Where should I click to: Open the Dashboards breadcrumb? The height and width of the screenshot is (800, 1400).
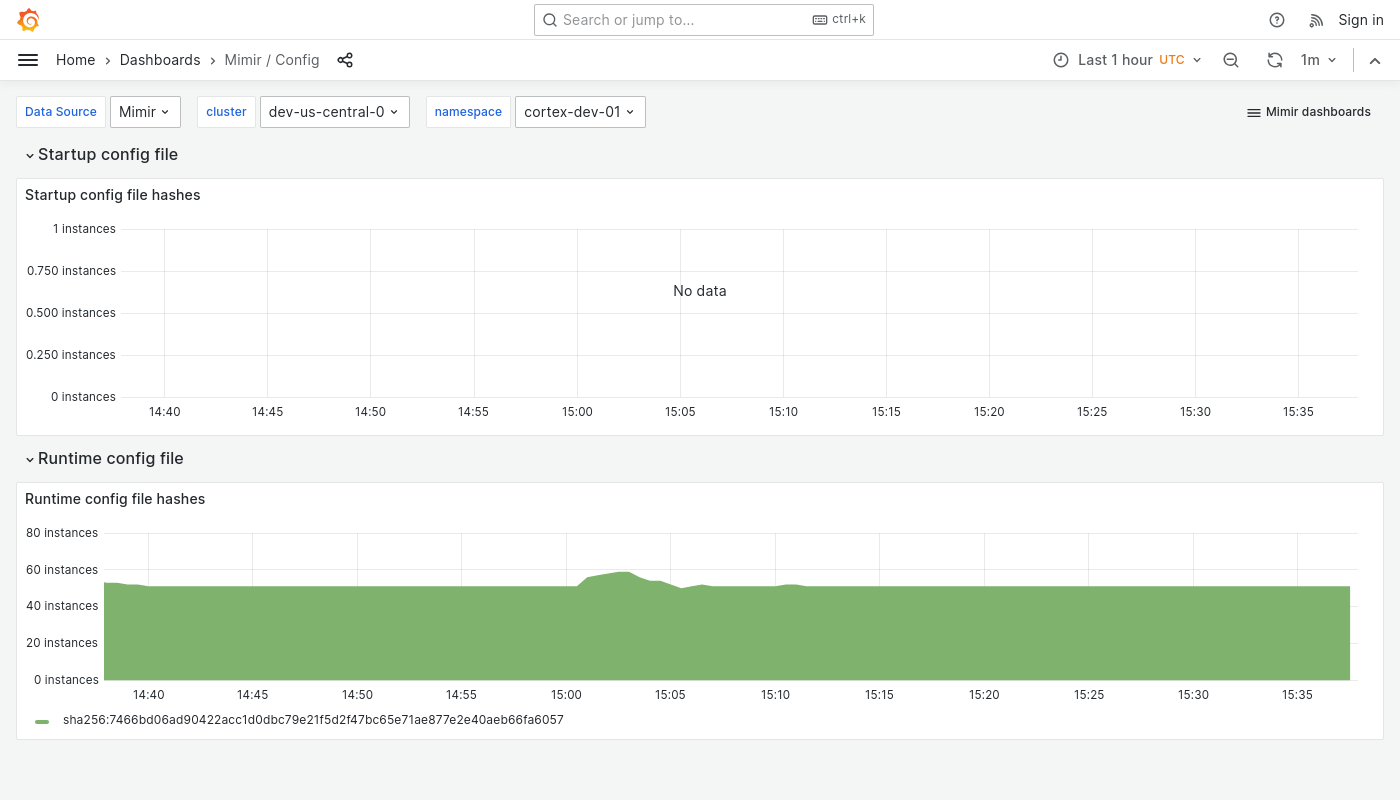tap(159, 60)
